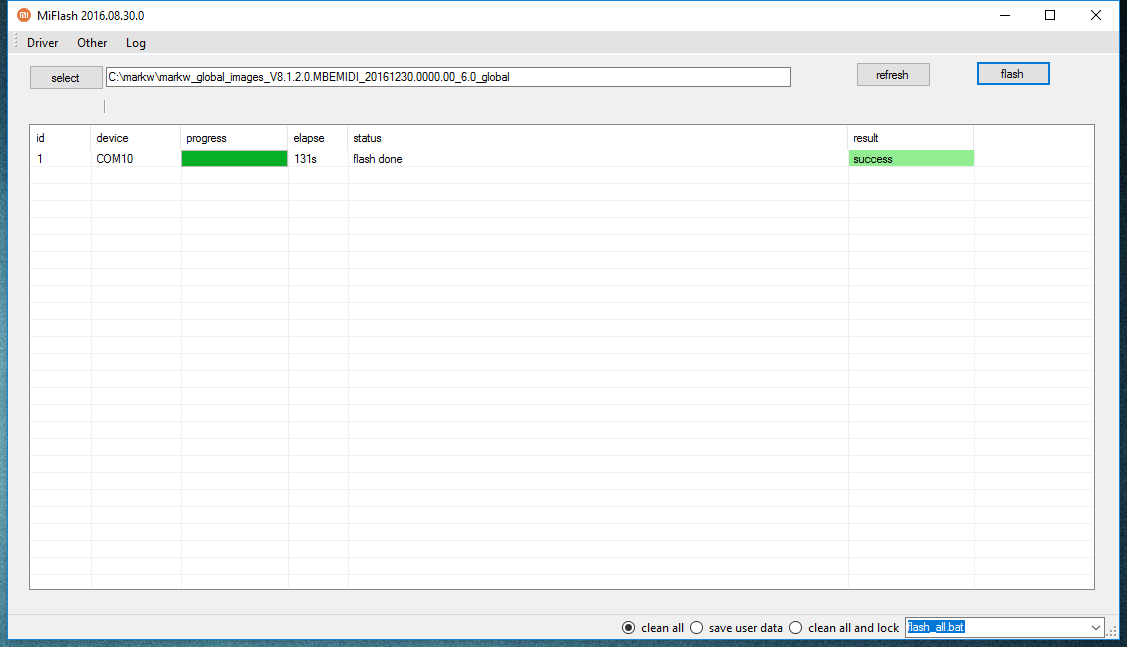Select the COM10 device cell
Viewport: 1127px width, 647px height.
(135, 159)
